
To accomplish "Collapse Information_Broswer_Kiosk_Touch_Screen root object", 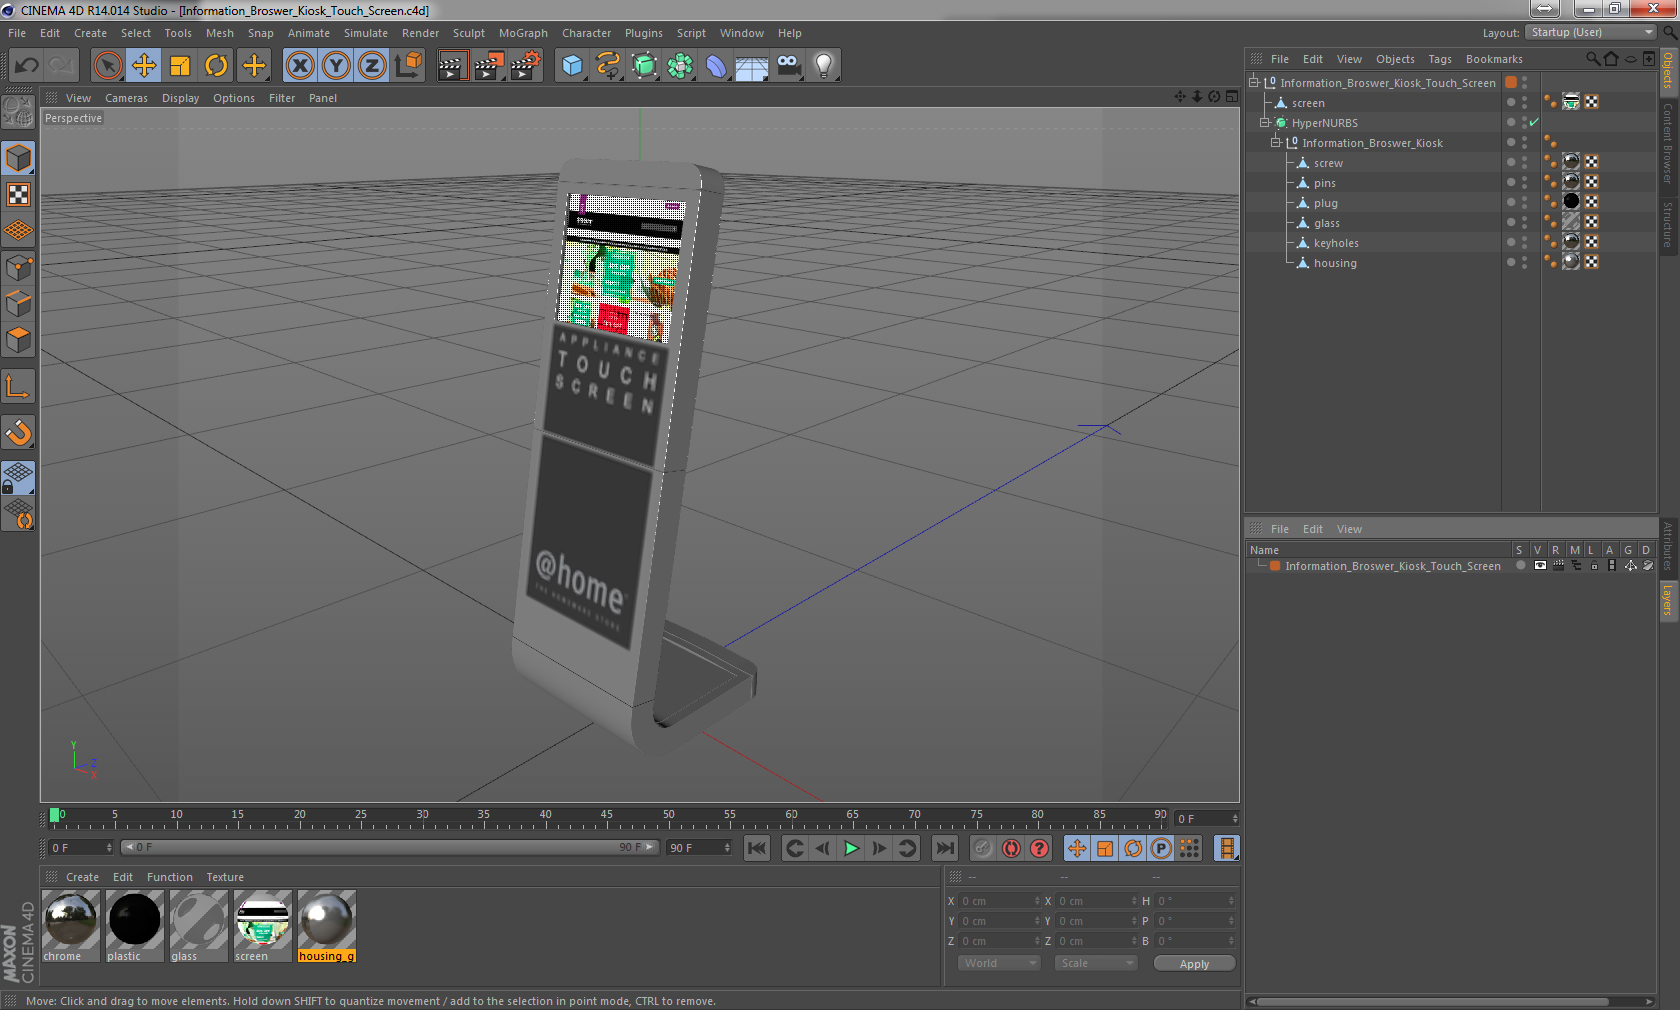I will (1253, 83).
